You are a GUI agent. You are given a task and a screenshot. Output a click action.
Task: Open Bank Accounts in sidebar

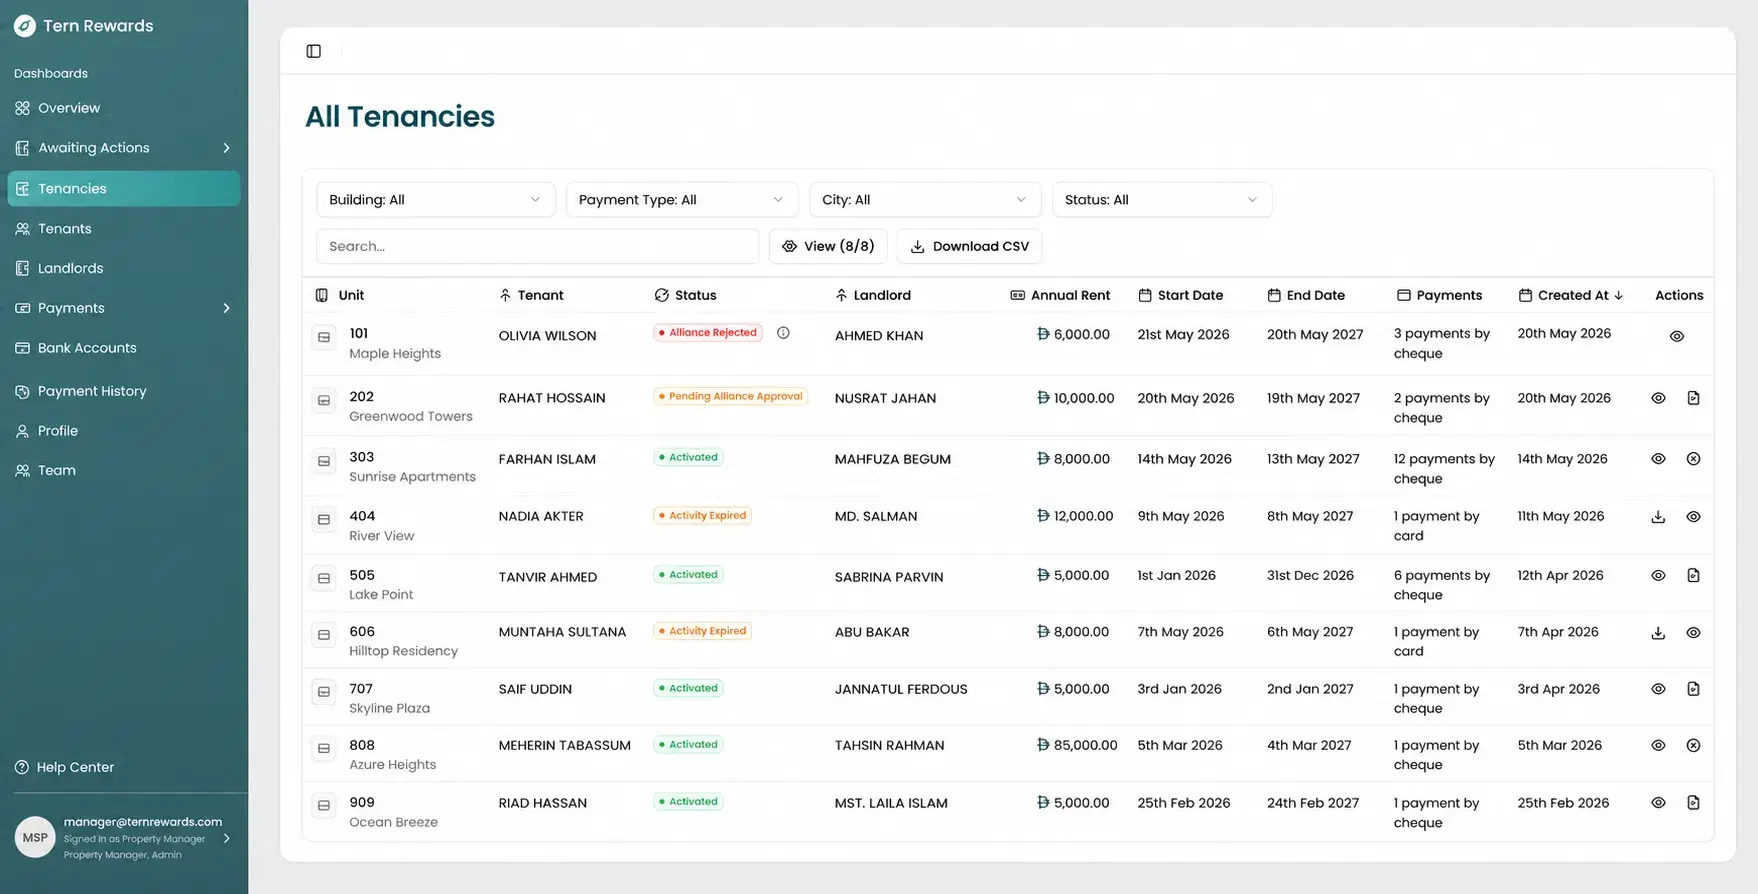click(x=123, y=348)
